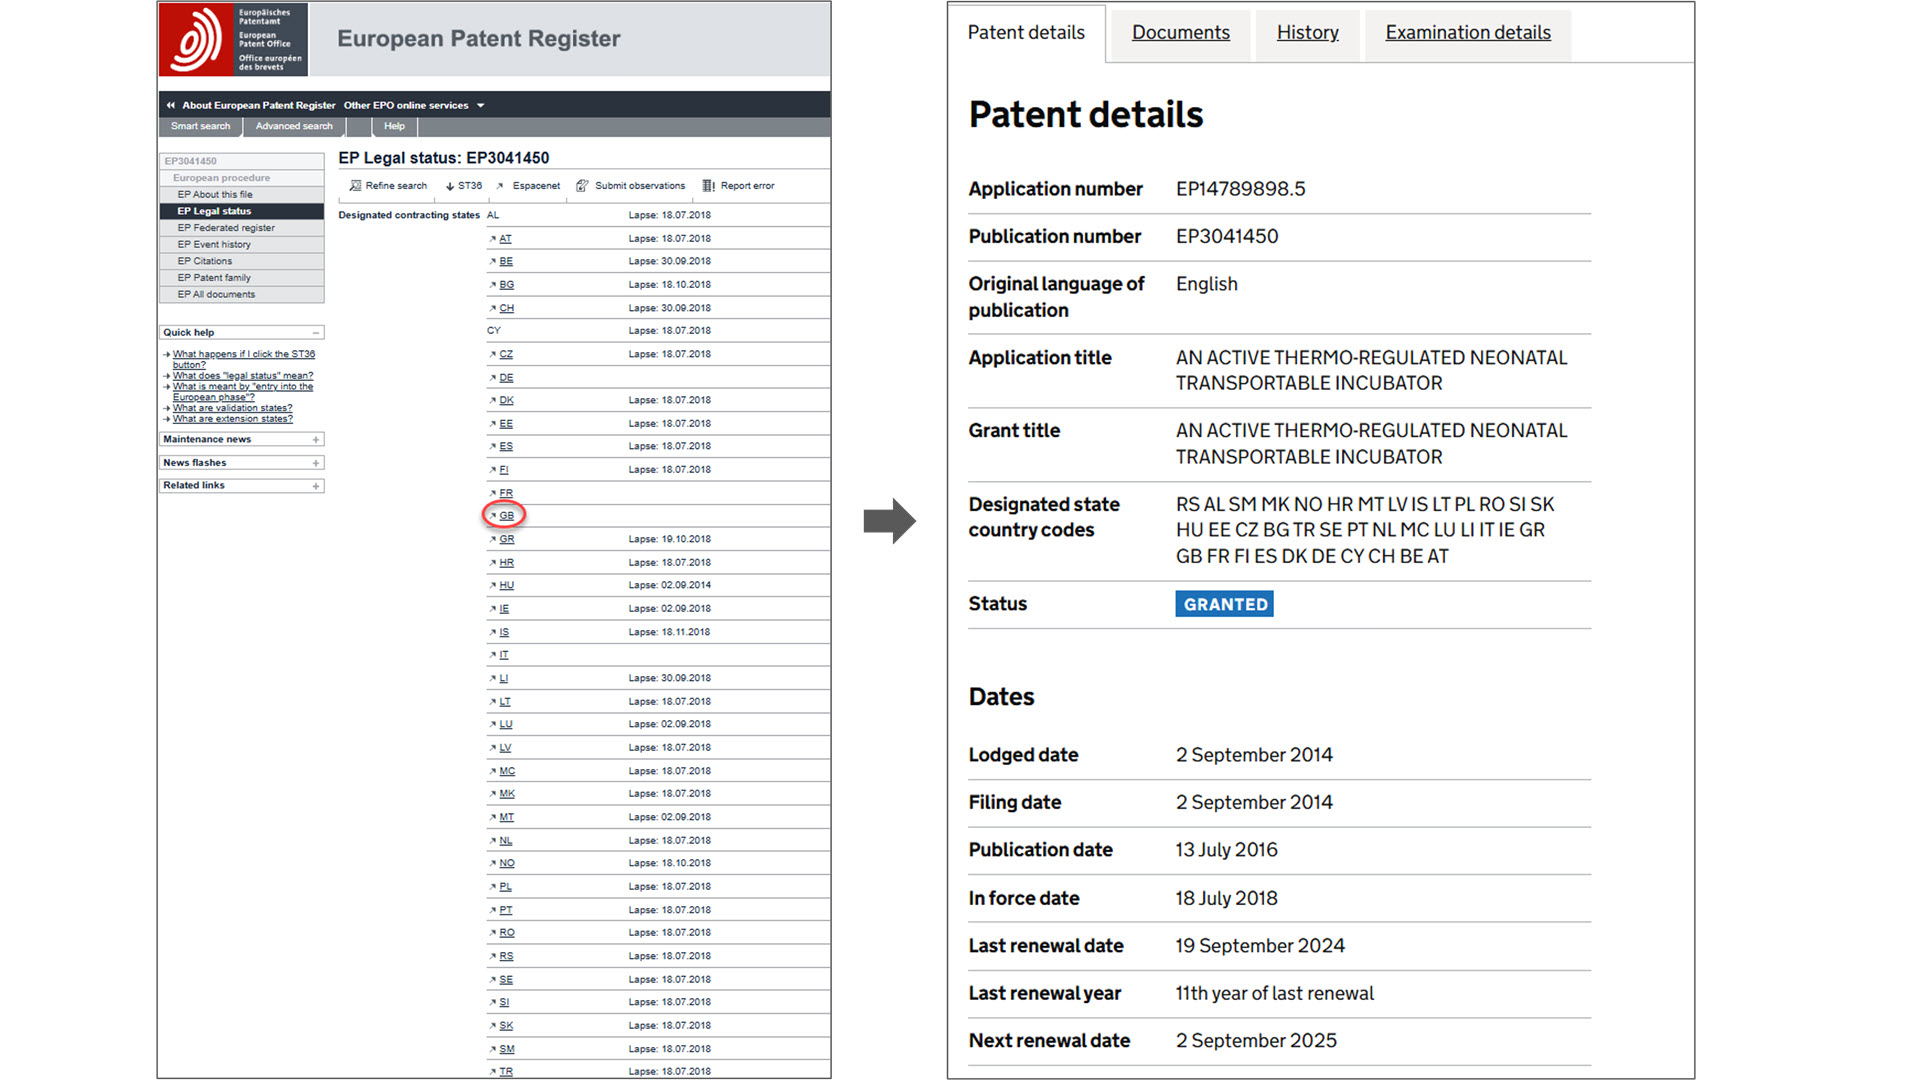Open the Other EPO online services dropdown
The height and width of the screenshot is (1080, 1921).
pos(481,105)
